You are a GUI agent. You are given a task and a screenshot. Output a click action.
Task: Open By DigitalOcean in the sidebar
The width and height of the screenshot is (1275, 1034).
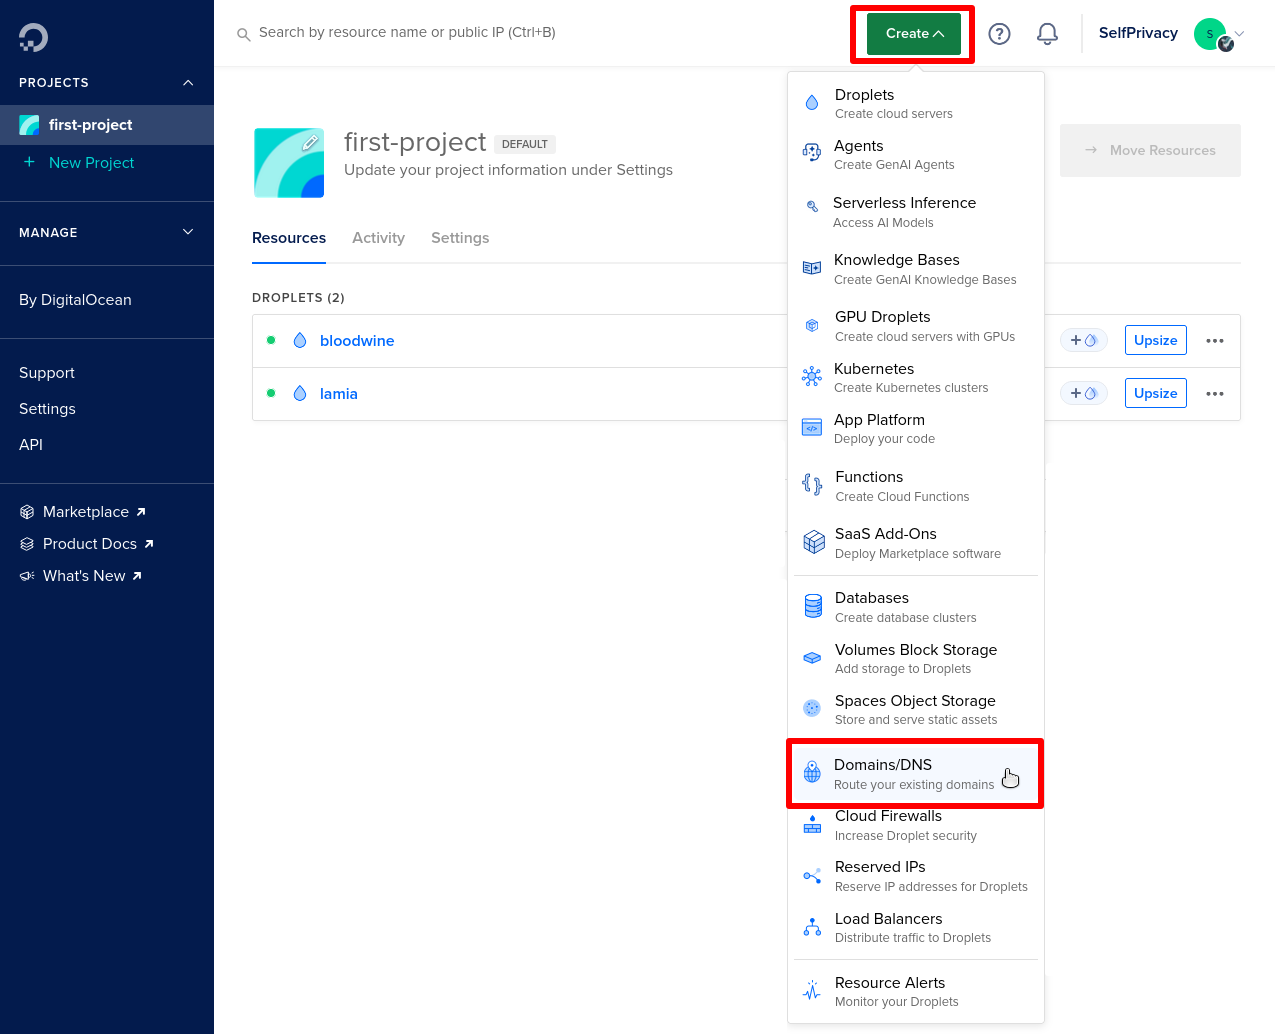click(75, 300)
